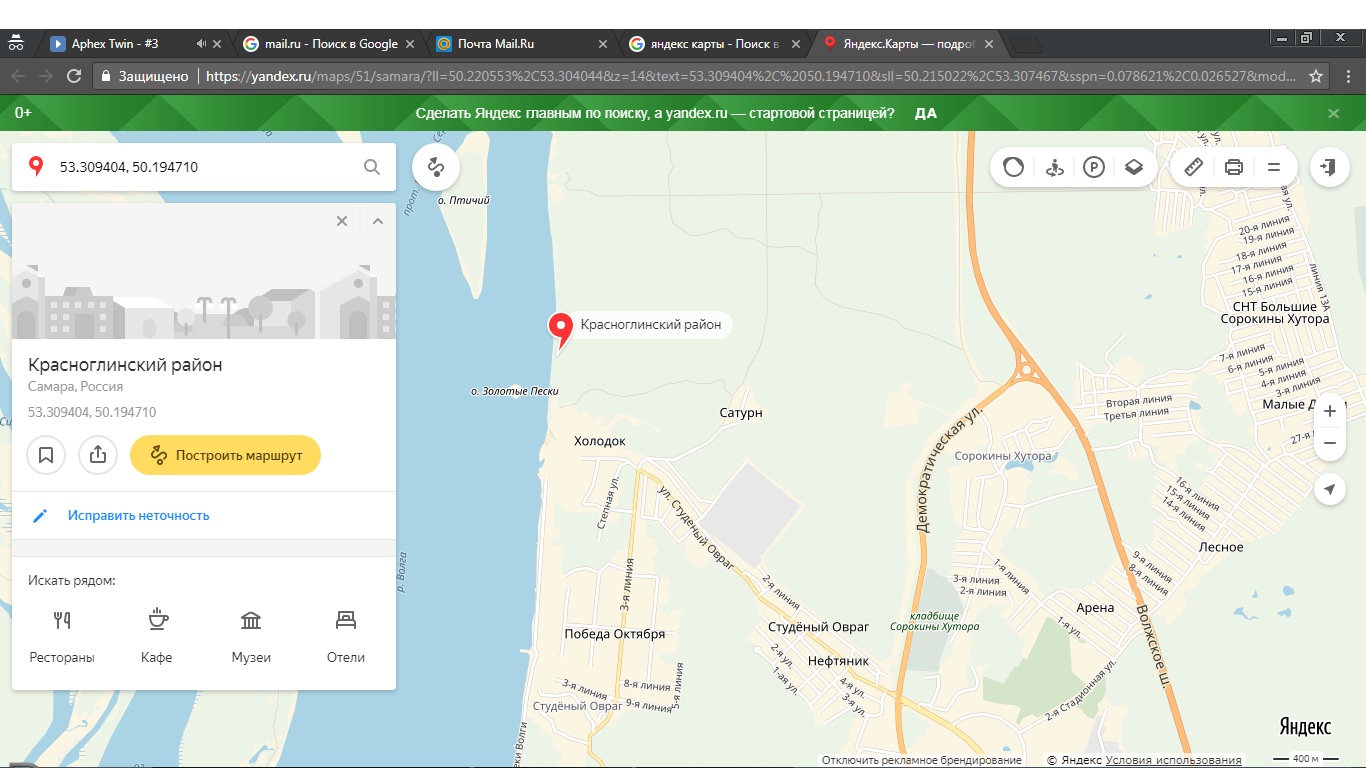The image size is (1366, 768).
Task: Click Победа Октября map label
Action: 614,634
